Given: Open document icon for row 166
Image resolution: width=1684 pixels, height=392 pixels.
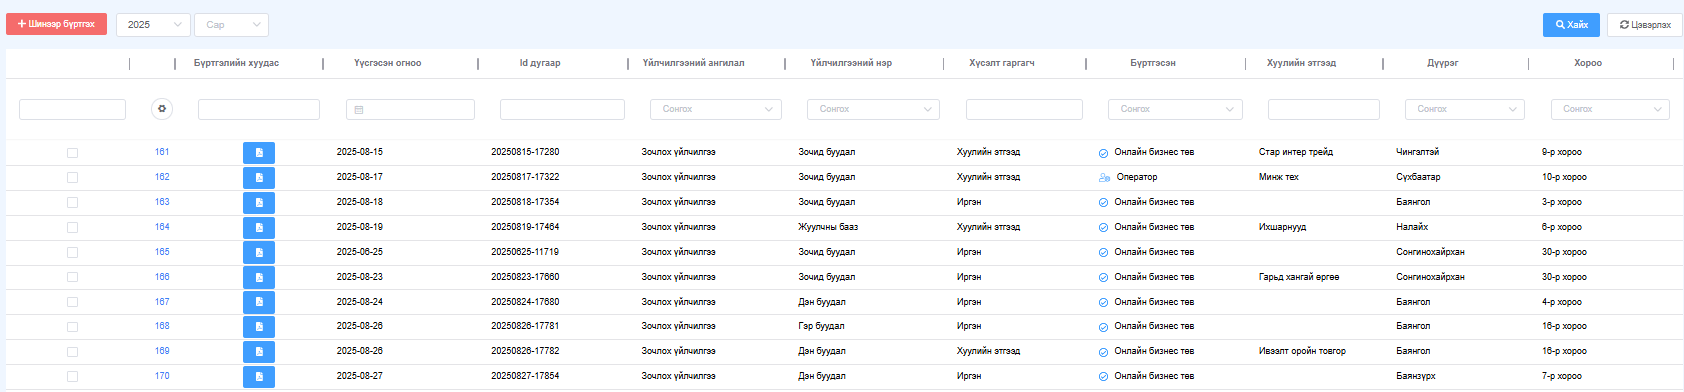Looking at the screenshot, I should click(x=258, y=278).
